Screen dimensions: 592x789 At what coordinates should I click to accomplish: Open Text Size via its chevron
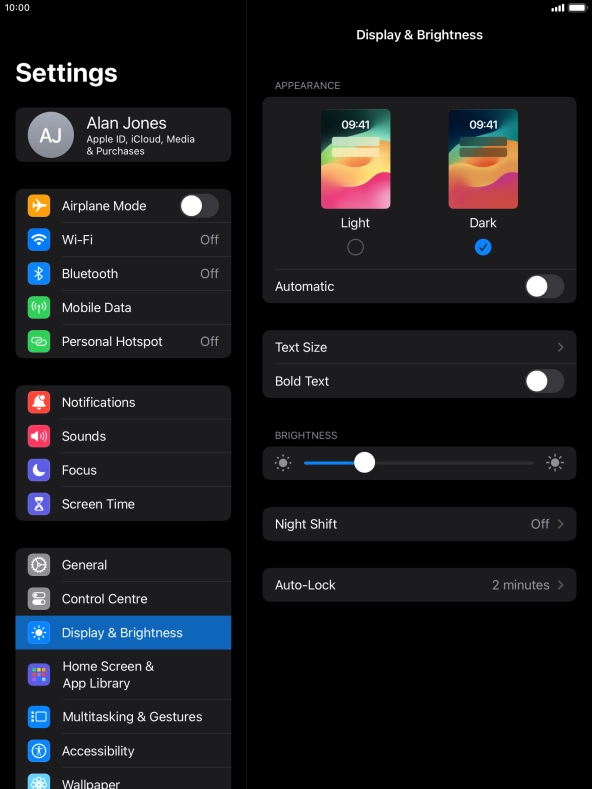tap(560, 347)
